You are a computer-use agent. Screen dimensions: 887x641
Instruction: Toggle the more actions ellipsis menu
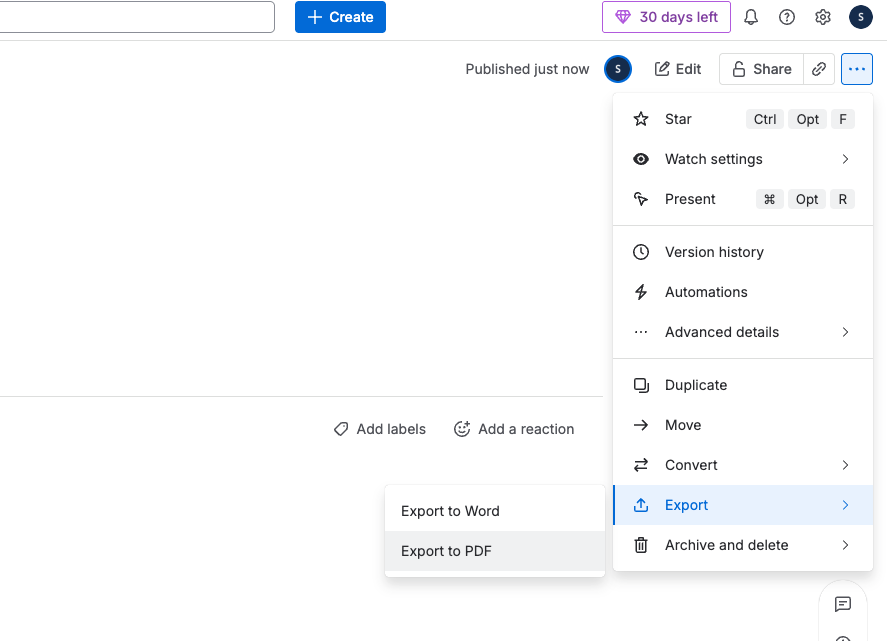pos(857,69)
